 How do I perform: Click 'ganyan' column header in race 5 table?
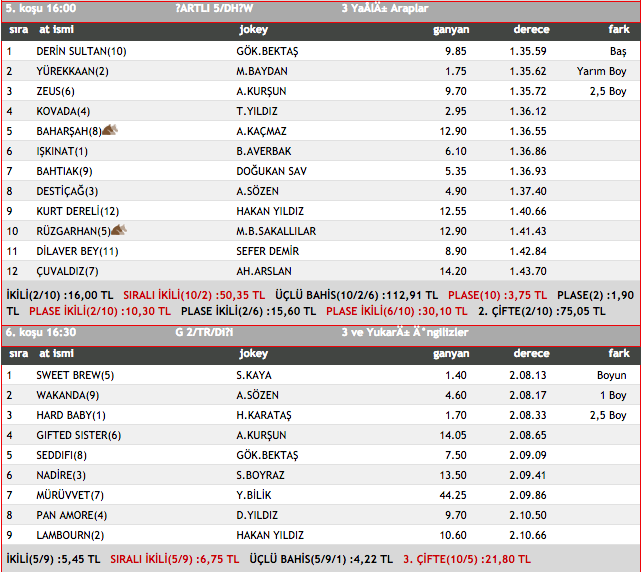coord(450,30)
